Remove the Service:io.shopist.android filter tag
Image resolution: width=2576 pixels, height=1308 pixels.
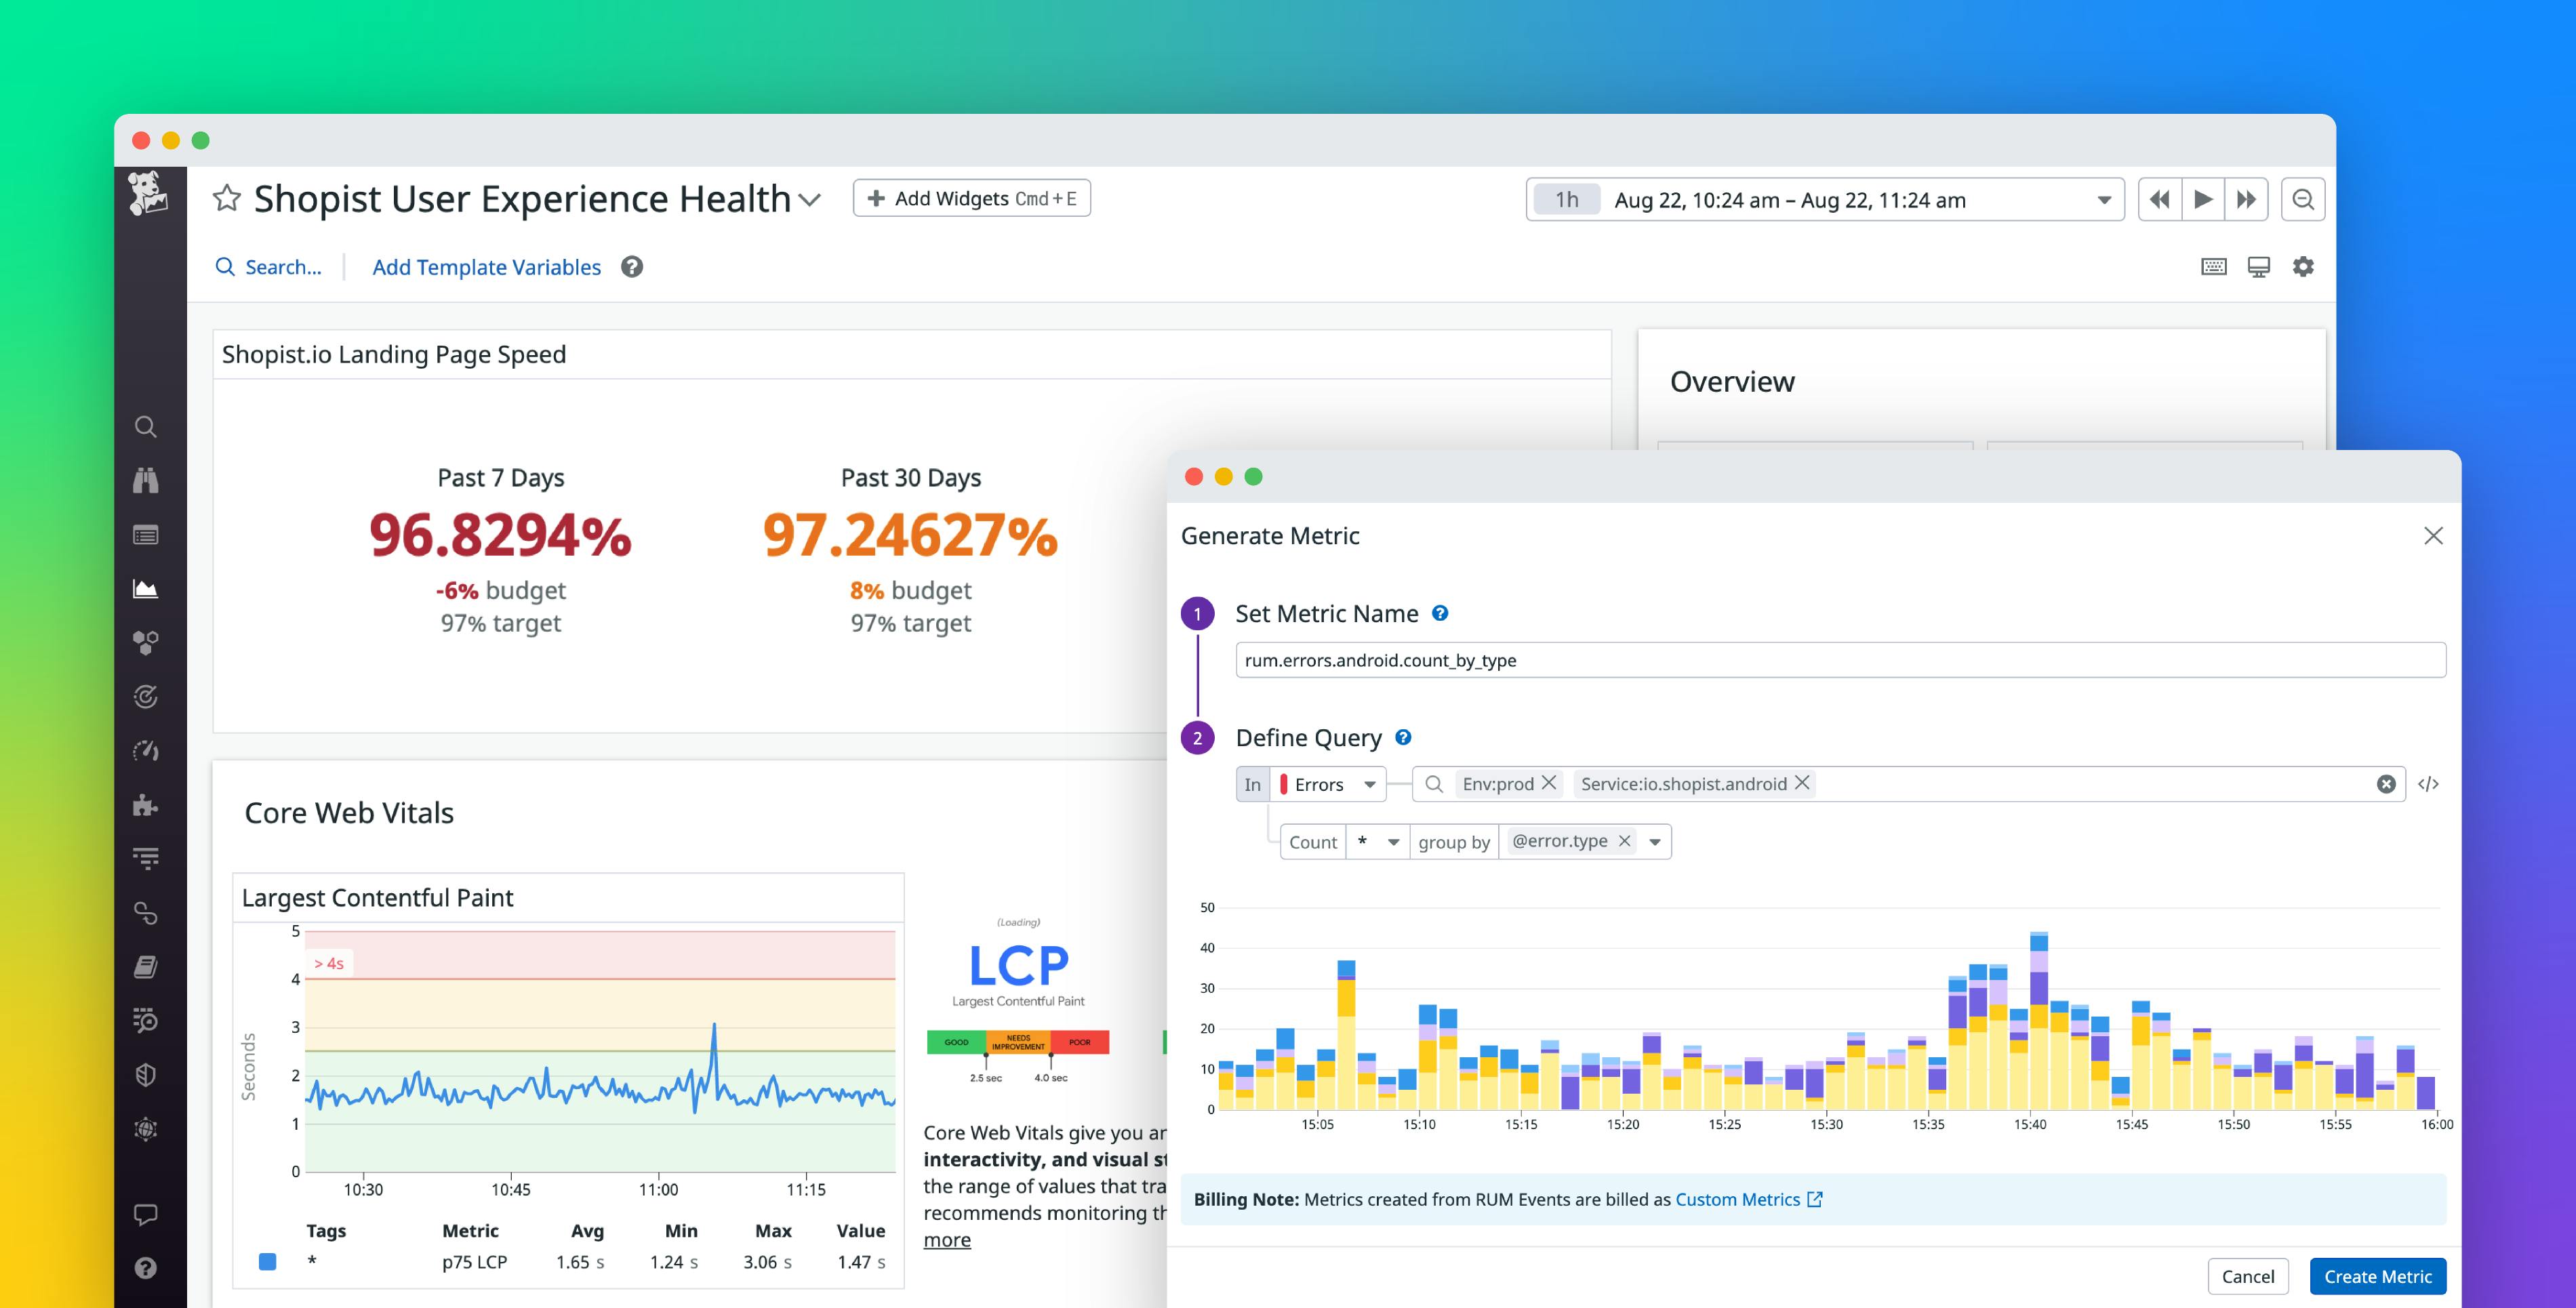pyautogui.click(x=1807, y=783)
